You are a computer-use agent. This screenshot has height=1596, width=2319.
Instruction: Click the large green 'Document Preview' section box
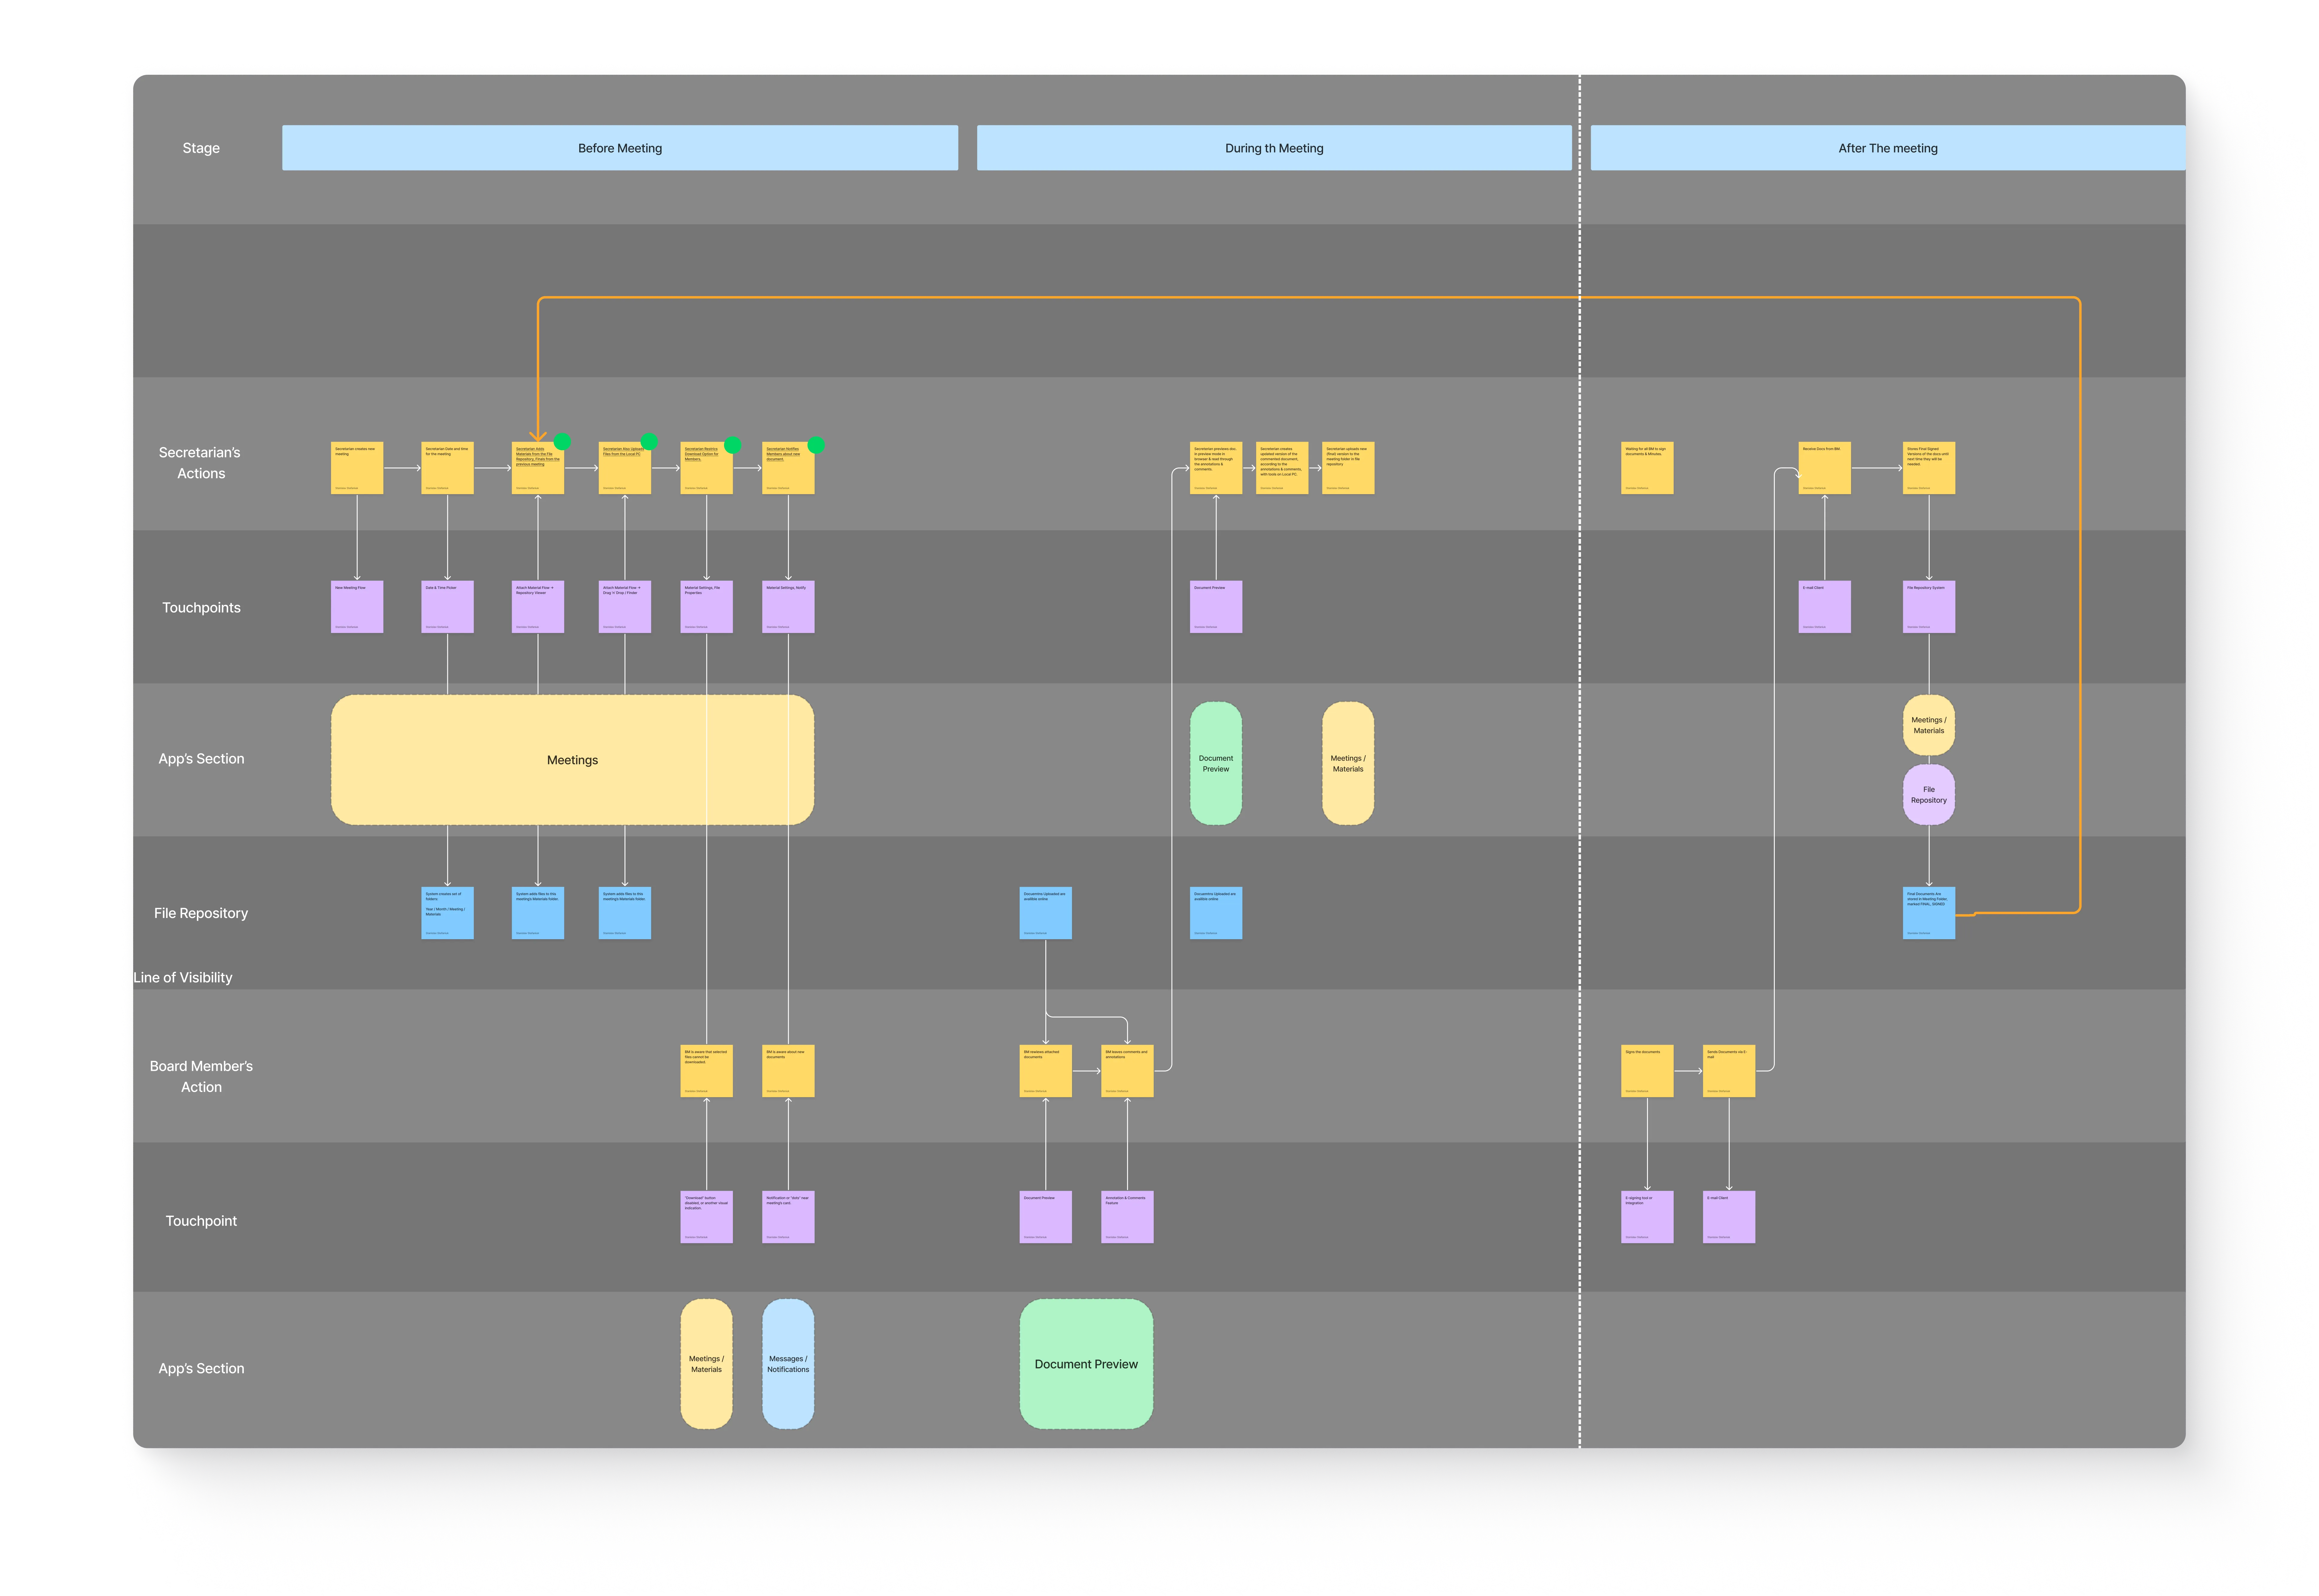[1086, 1364]
